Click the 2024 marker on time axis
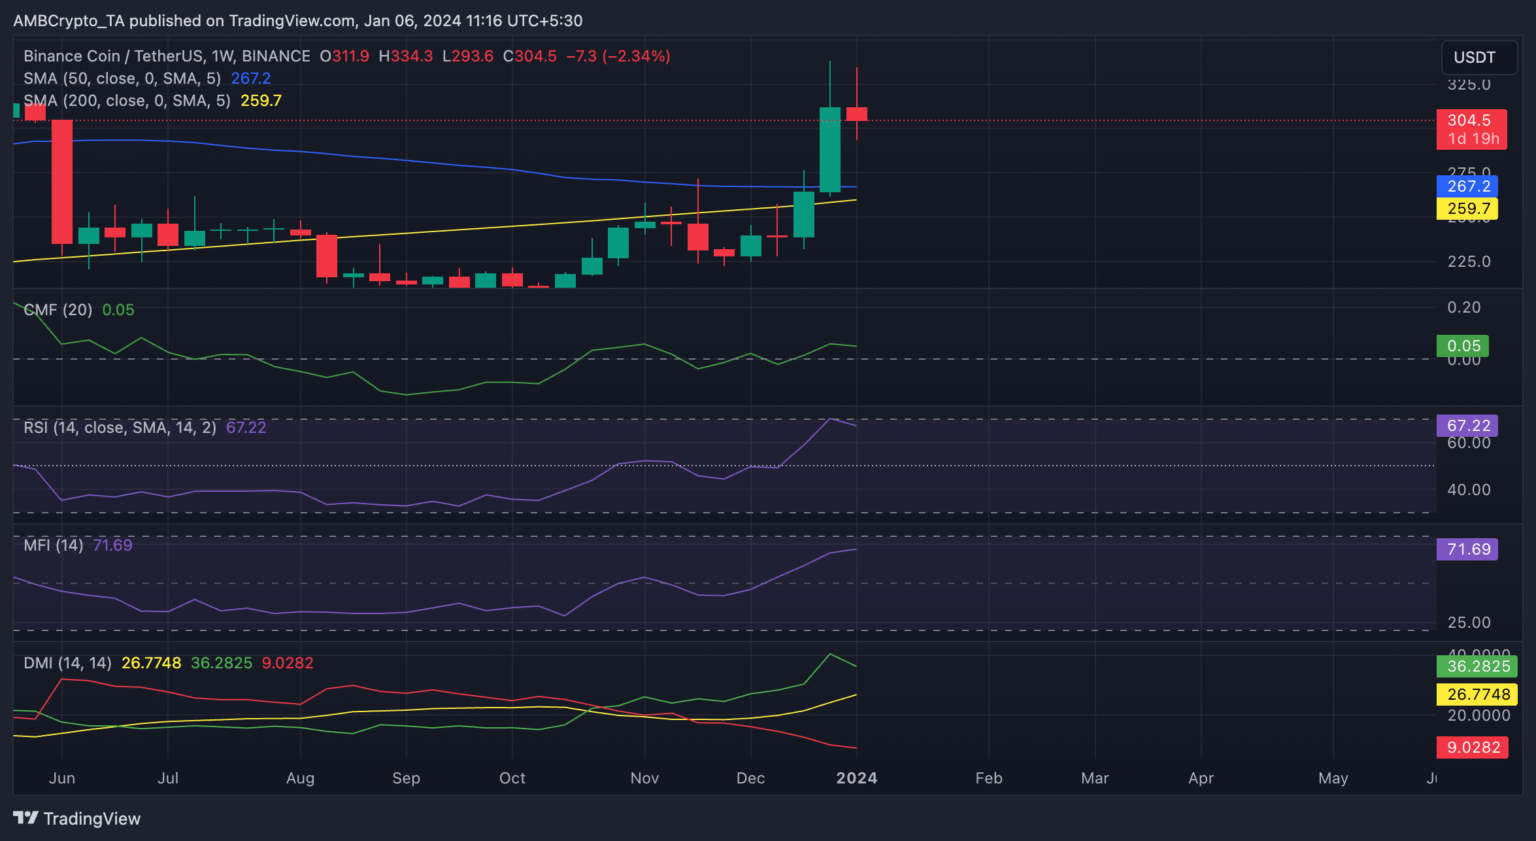 click(x=856, y=778)
